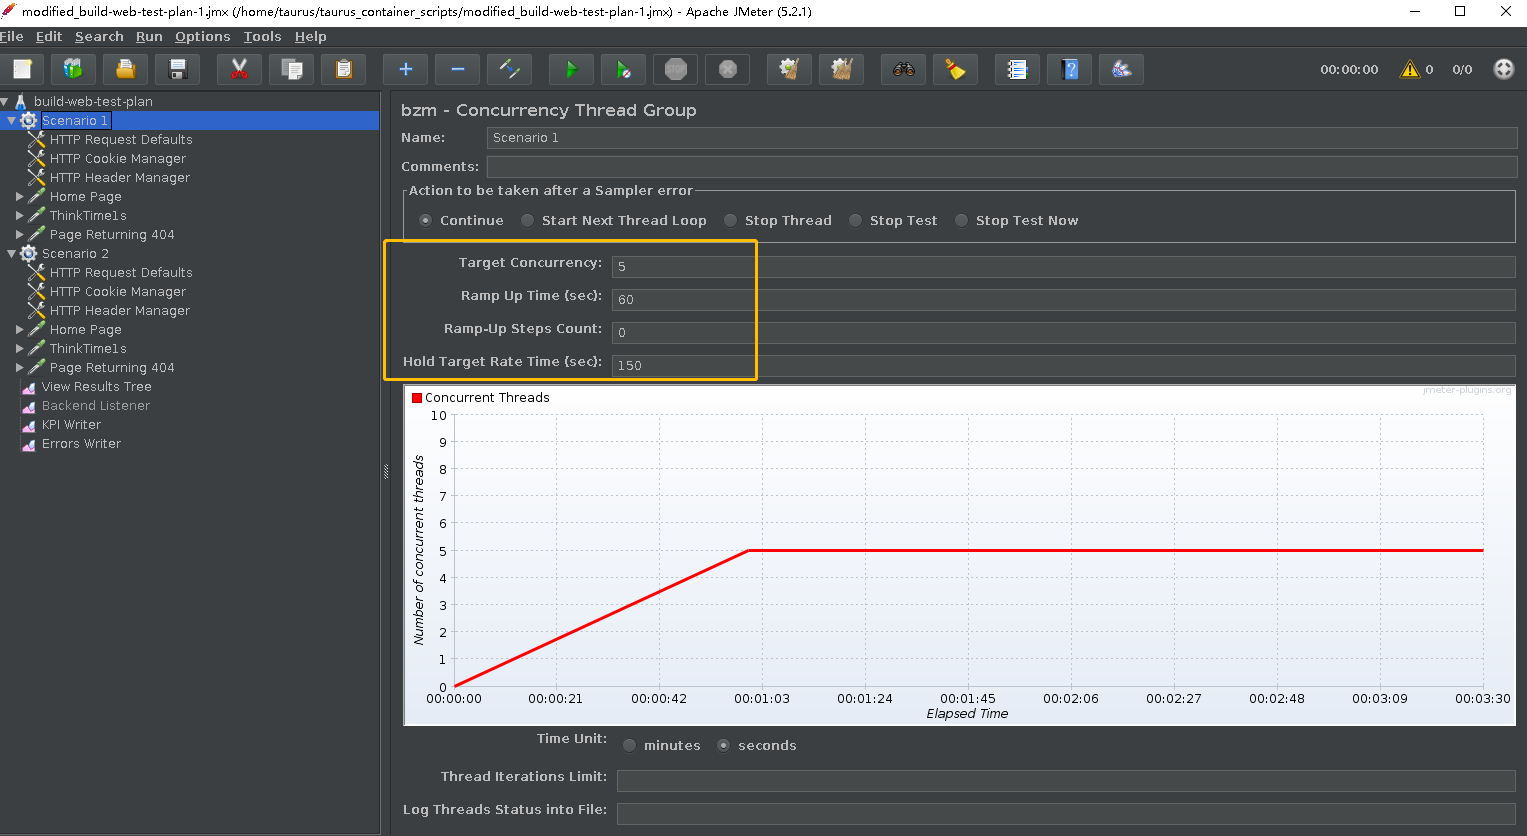
Task: Expand Page Returning 404 under Scenario 1
Action: click(20, 234)
